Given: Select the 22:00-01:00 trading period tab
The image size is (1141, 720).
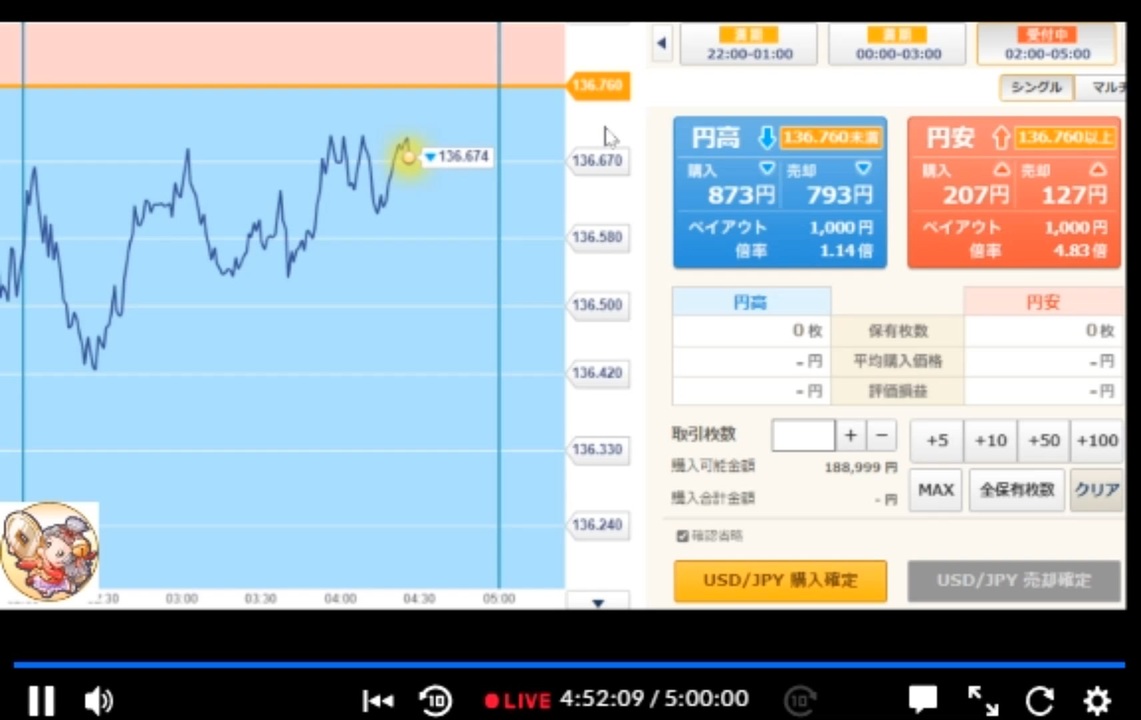Looking at the screenshot, I should tap(749, 44).
